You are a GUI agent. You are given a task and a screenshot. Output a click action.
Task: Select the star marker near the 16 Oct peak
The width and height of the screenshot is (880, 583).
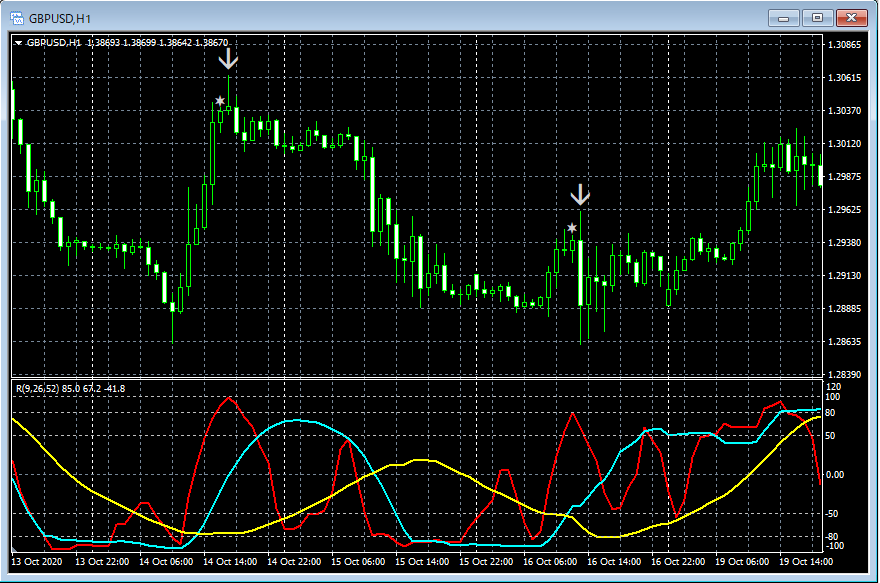coord(571,228)
